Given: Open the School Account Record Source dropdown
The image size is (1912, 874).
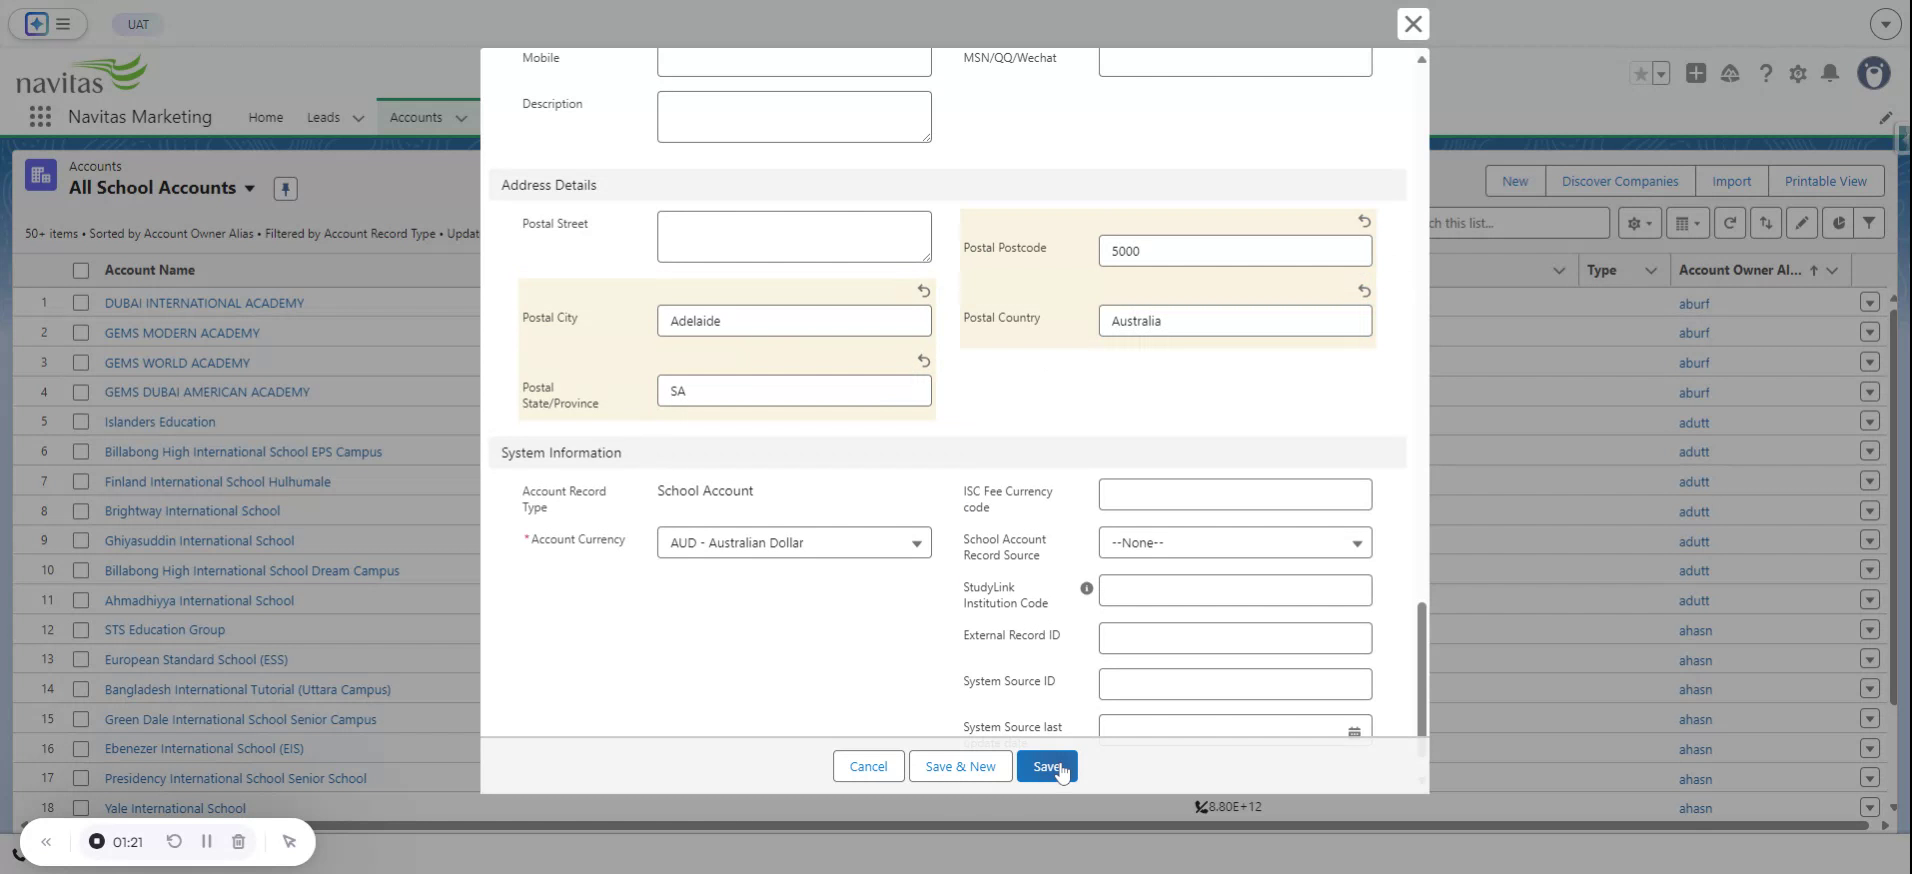Looking at the screenshot, I should tap(1235, 543).
